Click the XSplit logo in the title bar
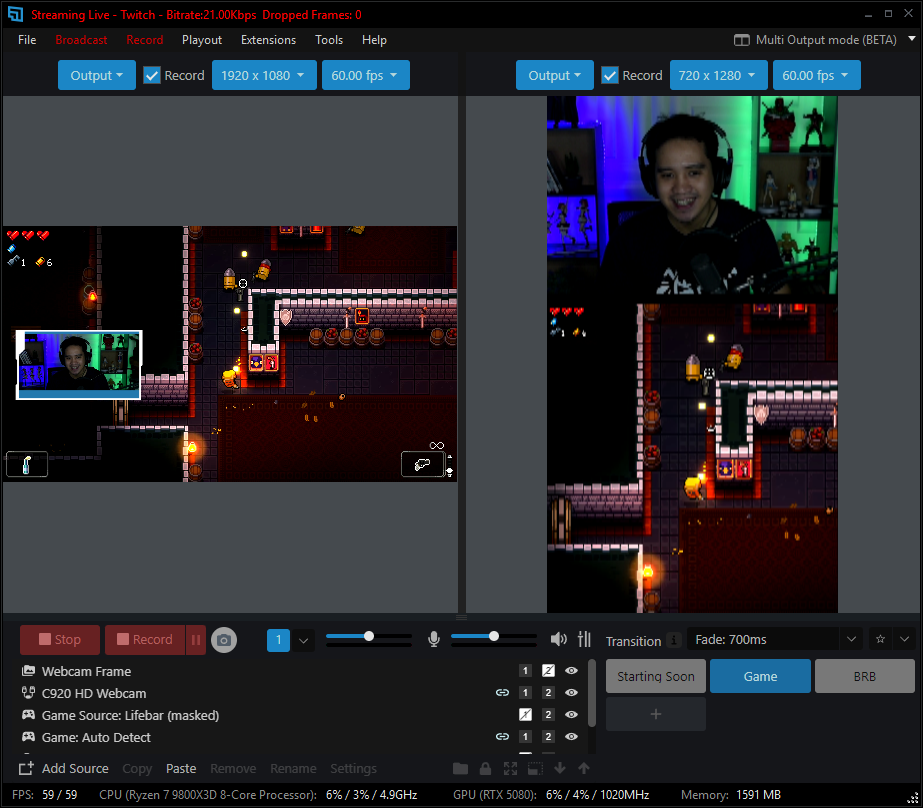Screen dimensions: 923x808 pos(15,14)
